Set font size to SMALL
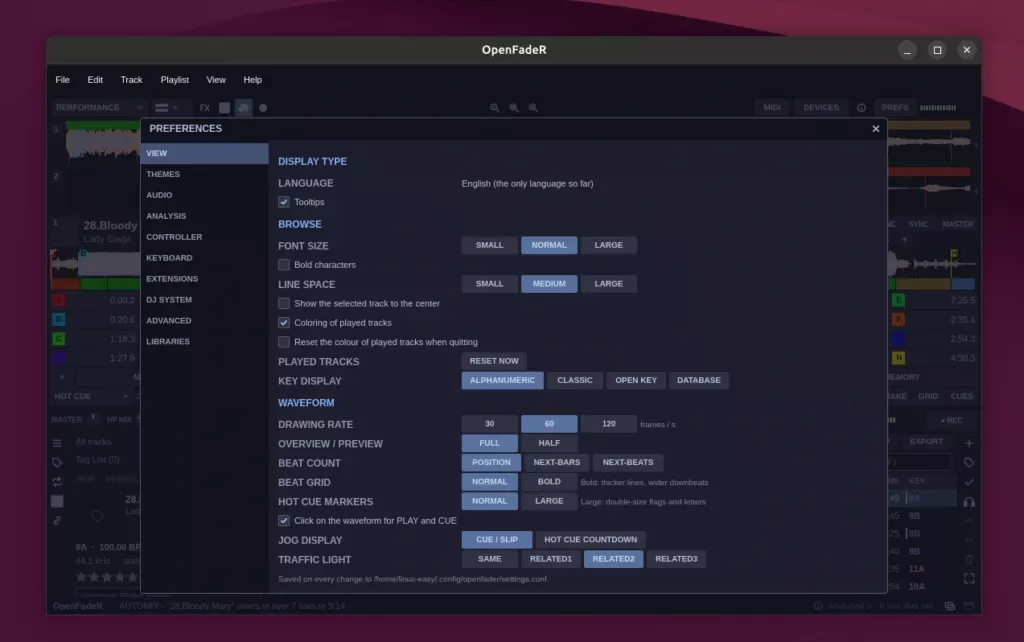 (x=489, y=245)
